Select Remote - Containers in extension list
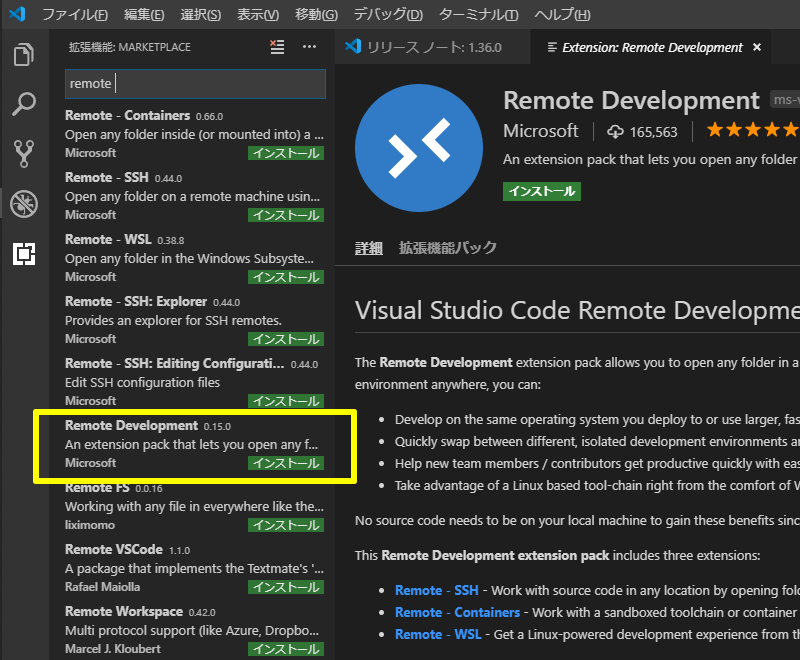 point(192,134)
